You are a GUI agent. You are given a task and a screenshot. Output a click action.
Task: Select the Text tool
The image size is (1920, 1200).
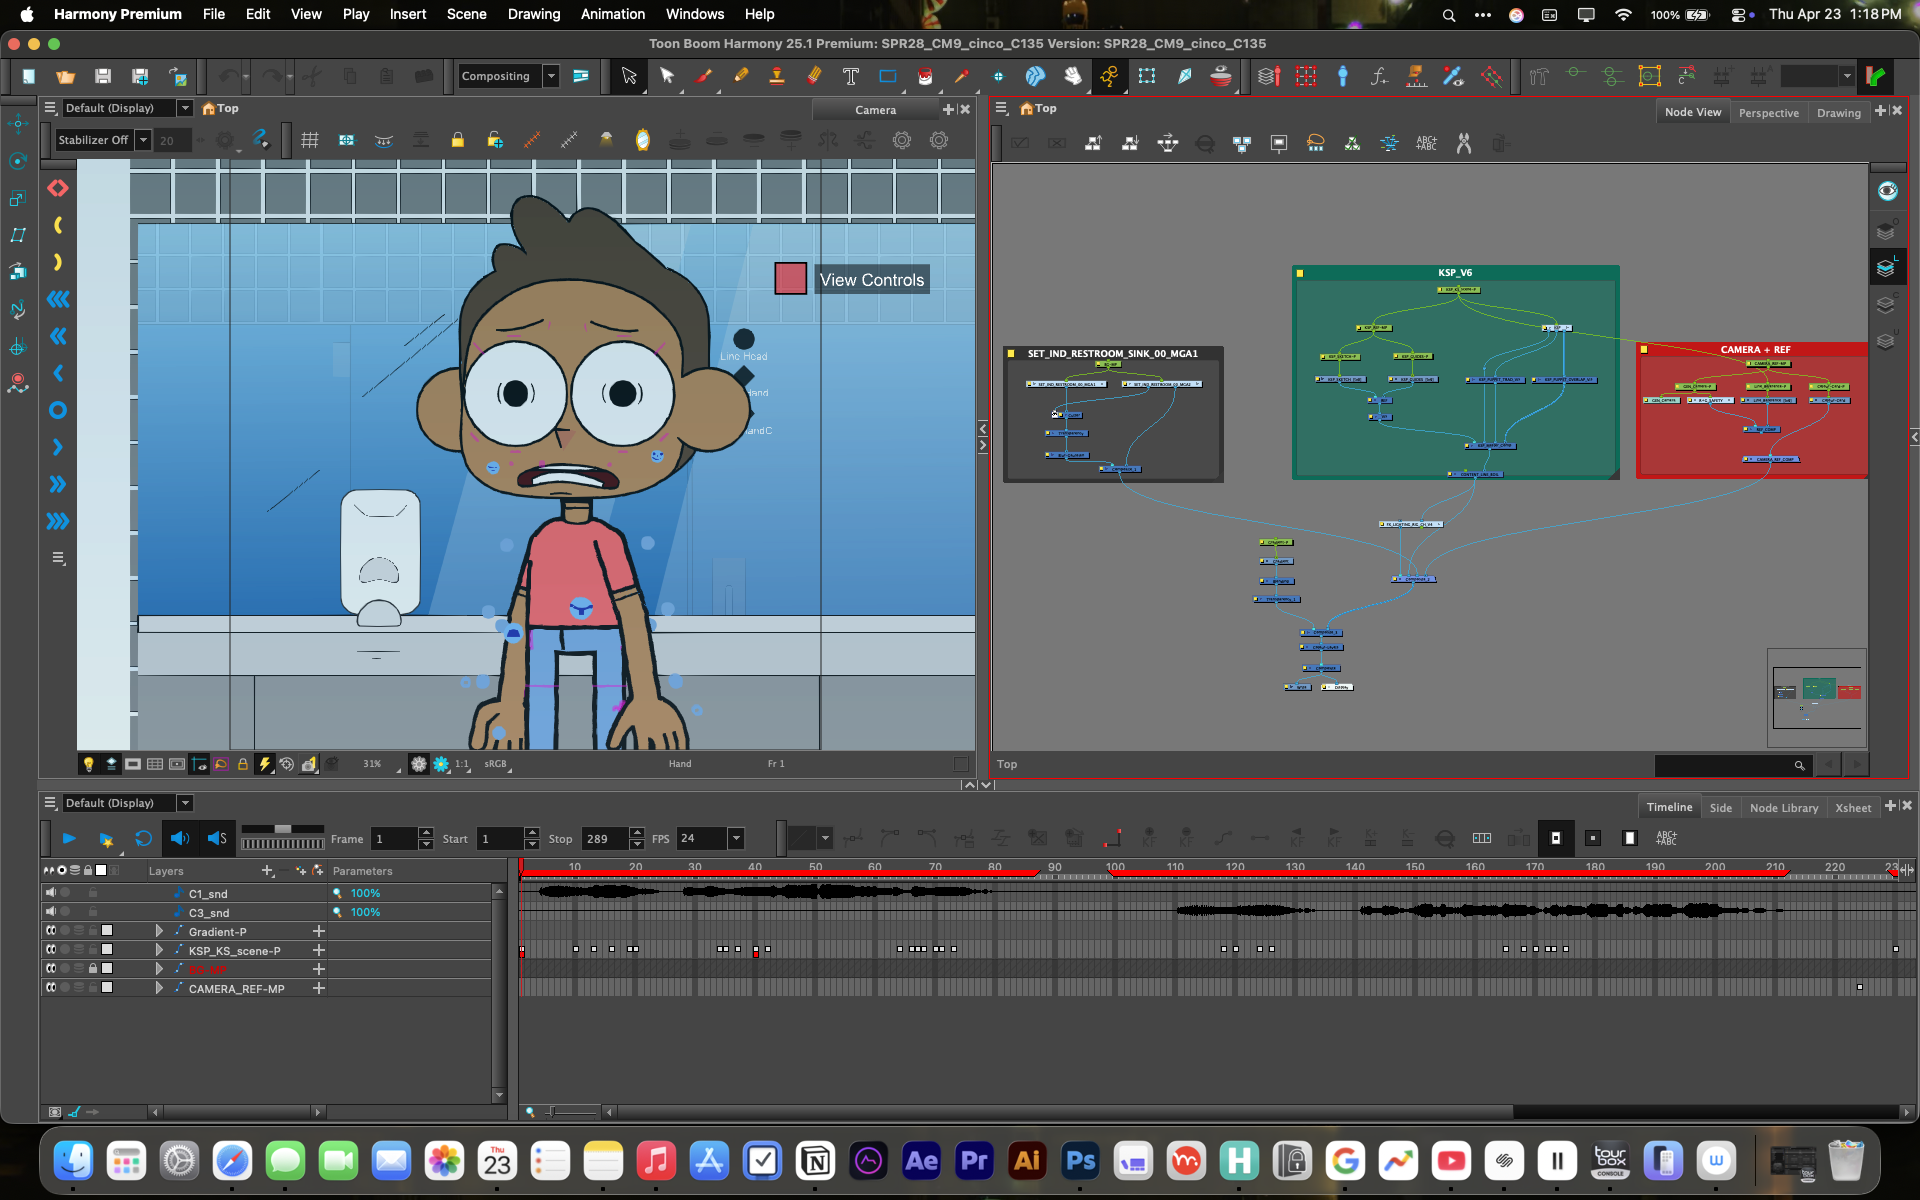851,76
